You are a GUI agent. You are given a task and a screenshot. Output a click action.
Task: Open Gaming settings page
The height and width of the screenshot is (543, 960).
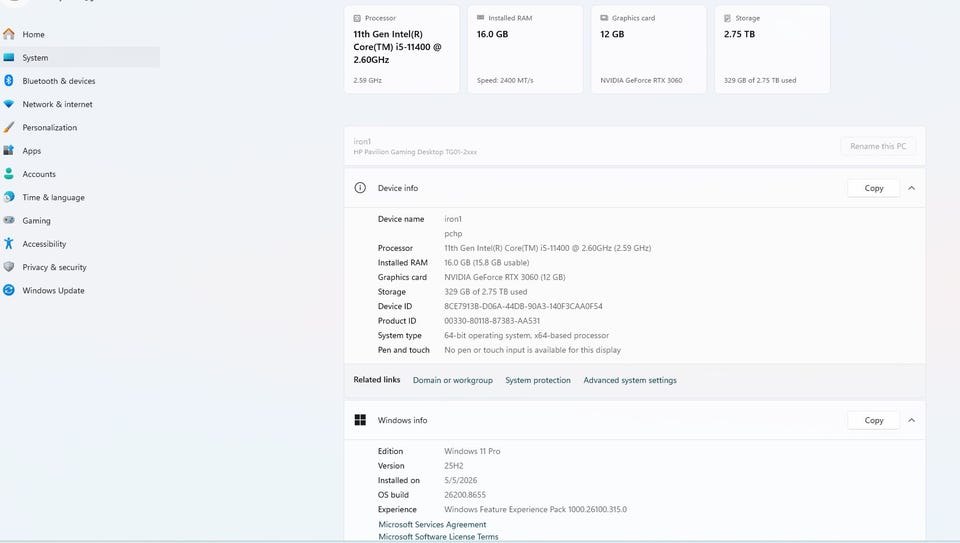pos(80,220)
